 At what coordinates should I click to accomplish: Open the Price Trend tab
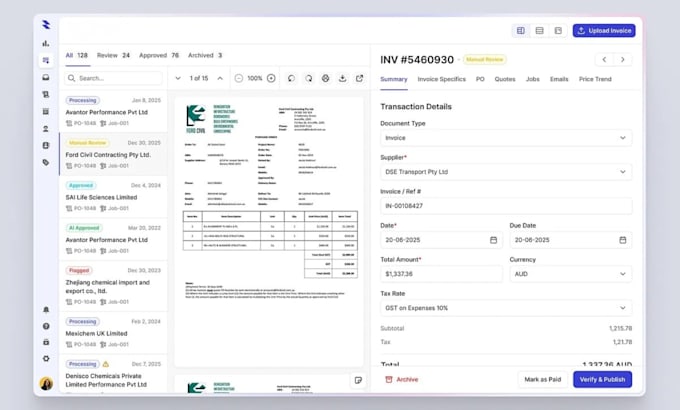pos(595,79)
